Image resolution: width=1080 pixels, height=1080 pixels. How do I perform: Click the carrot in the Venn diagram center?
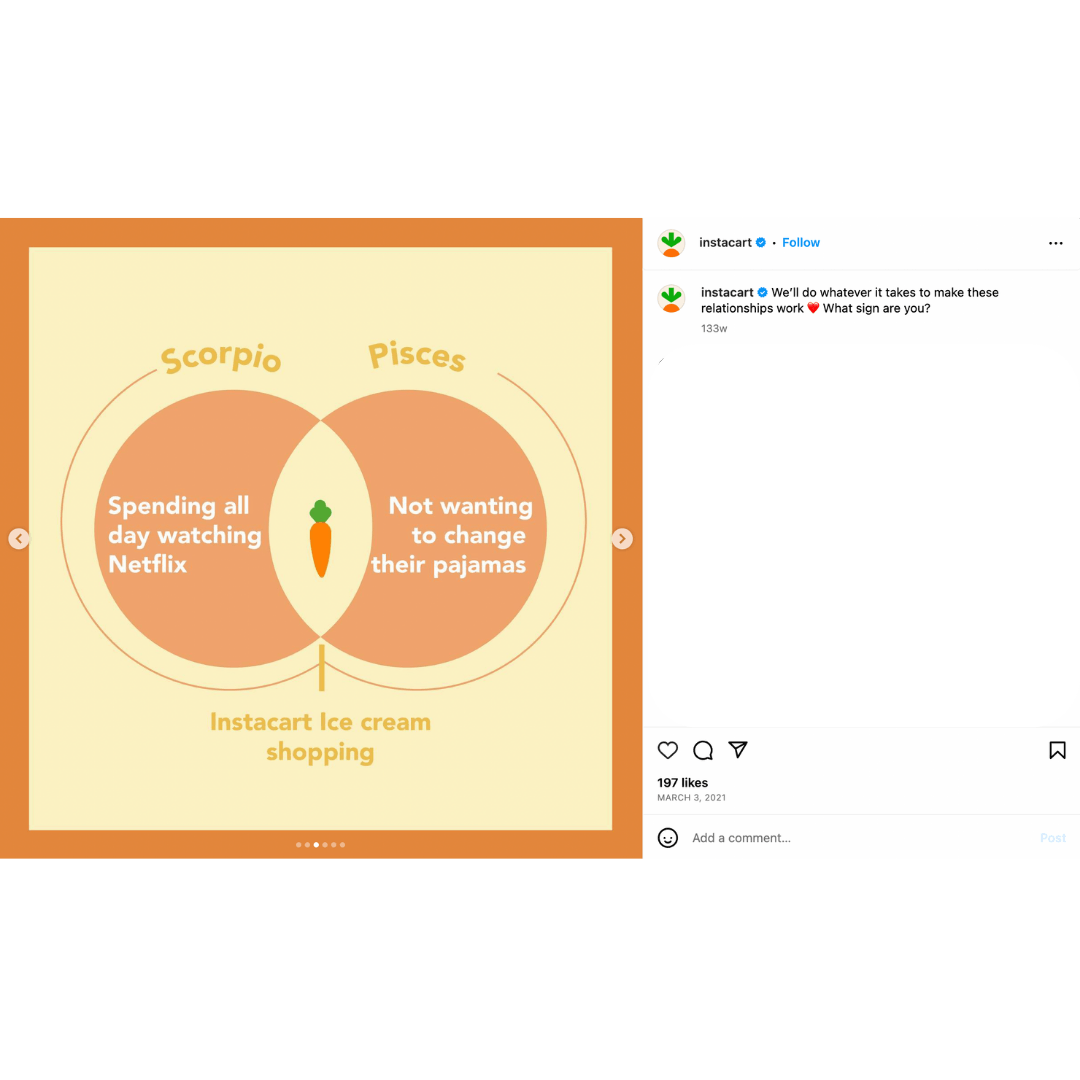click(x=320, y=539)
